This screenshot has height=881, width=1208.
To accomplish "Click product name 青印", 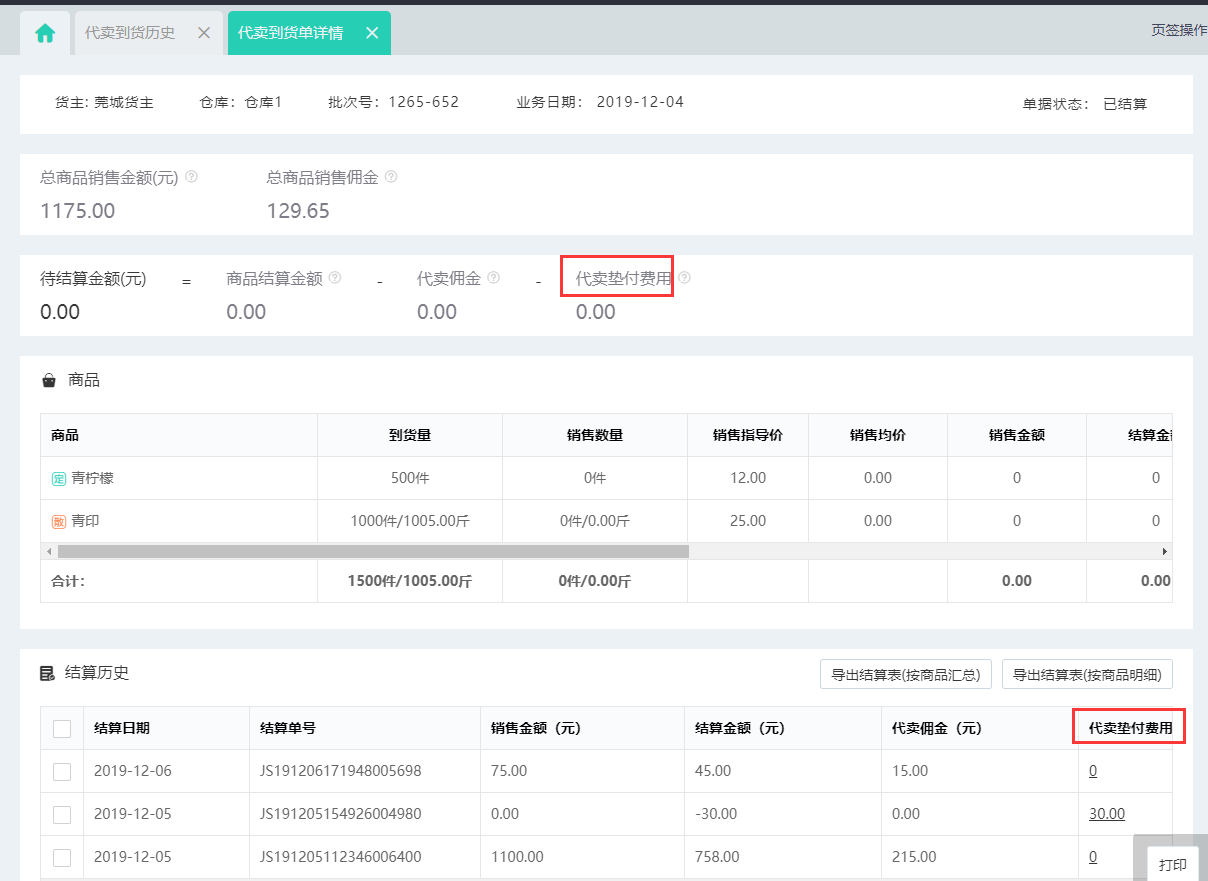I will pyautogui.click(x=85, y=521).
